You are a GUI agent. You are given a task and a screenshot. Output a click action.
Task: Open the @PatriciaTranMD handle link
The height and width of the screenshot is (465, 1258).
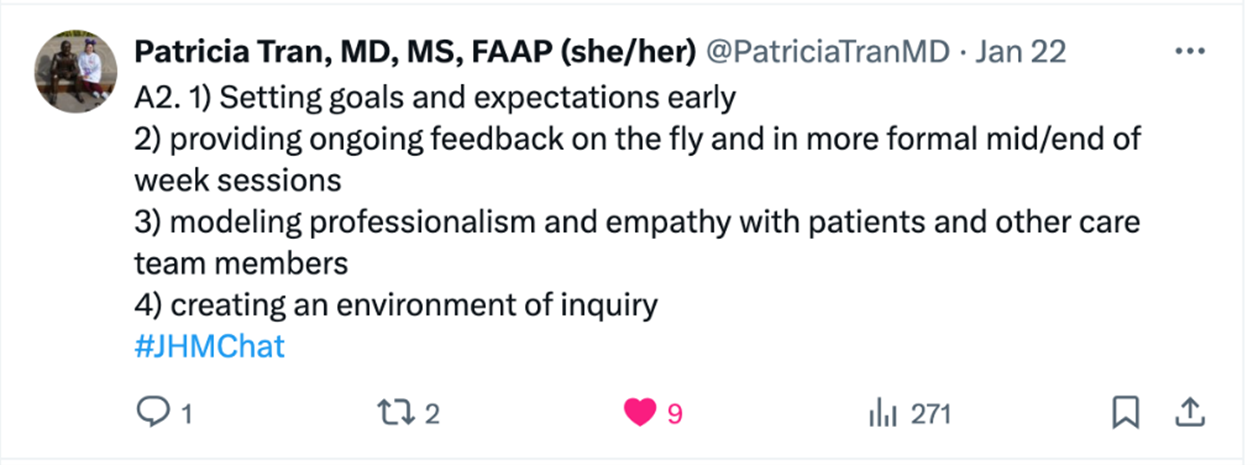point(827,50)
